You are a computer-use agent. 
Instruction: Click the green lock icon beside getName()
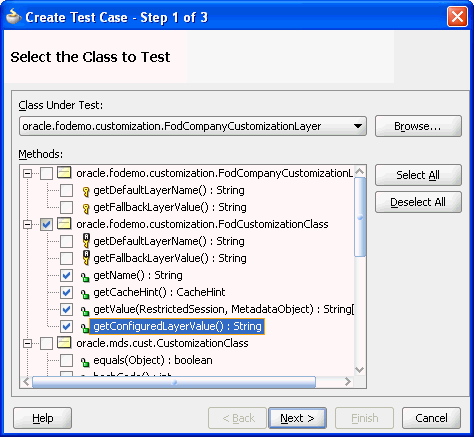point(85,276)
